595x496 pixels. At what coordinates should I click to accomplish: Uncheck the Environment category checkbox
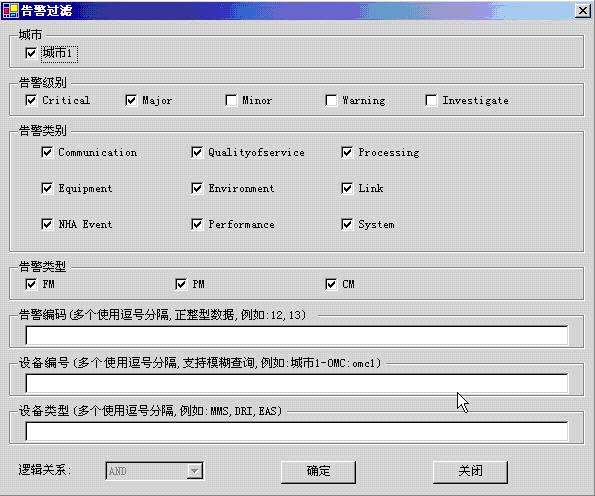197,188
